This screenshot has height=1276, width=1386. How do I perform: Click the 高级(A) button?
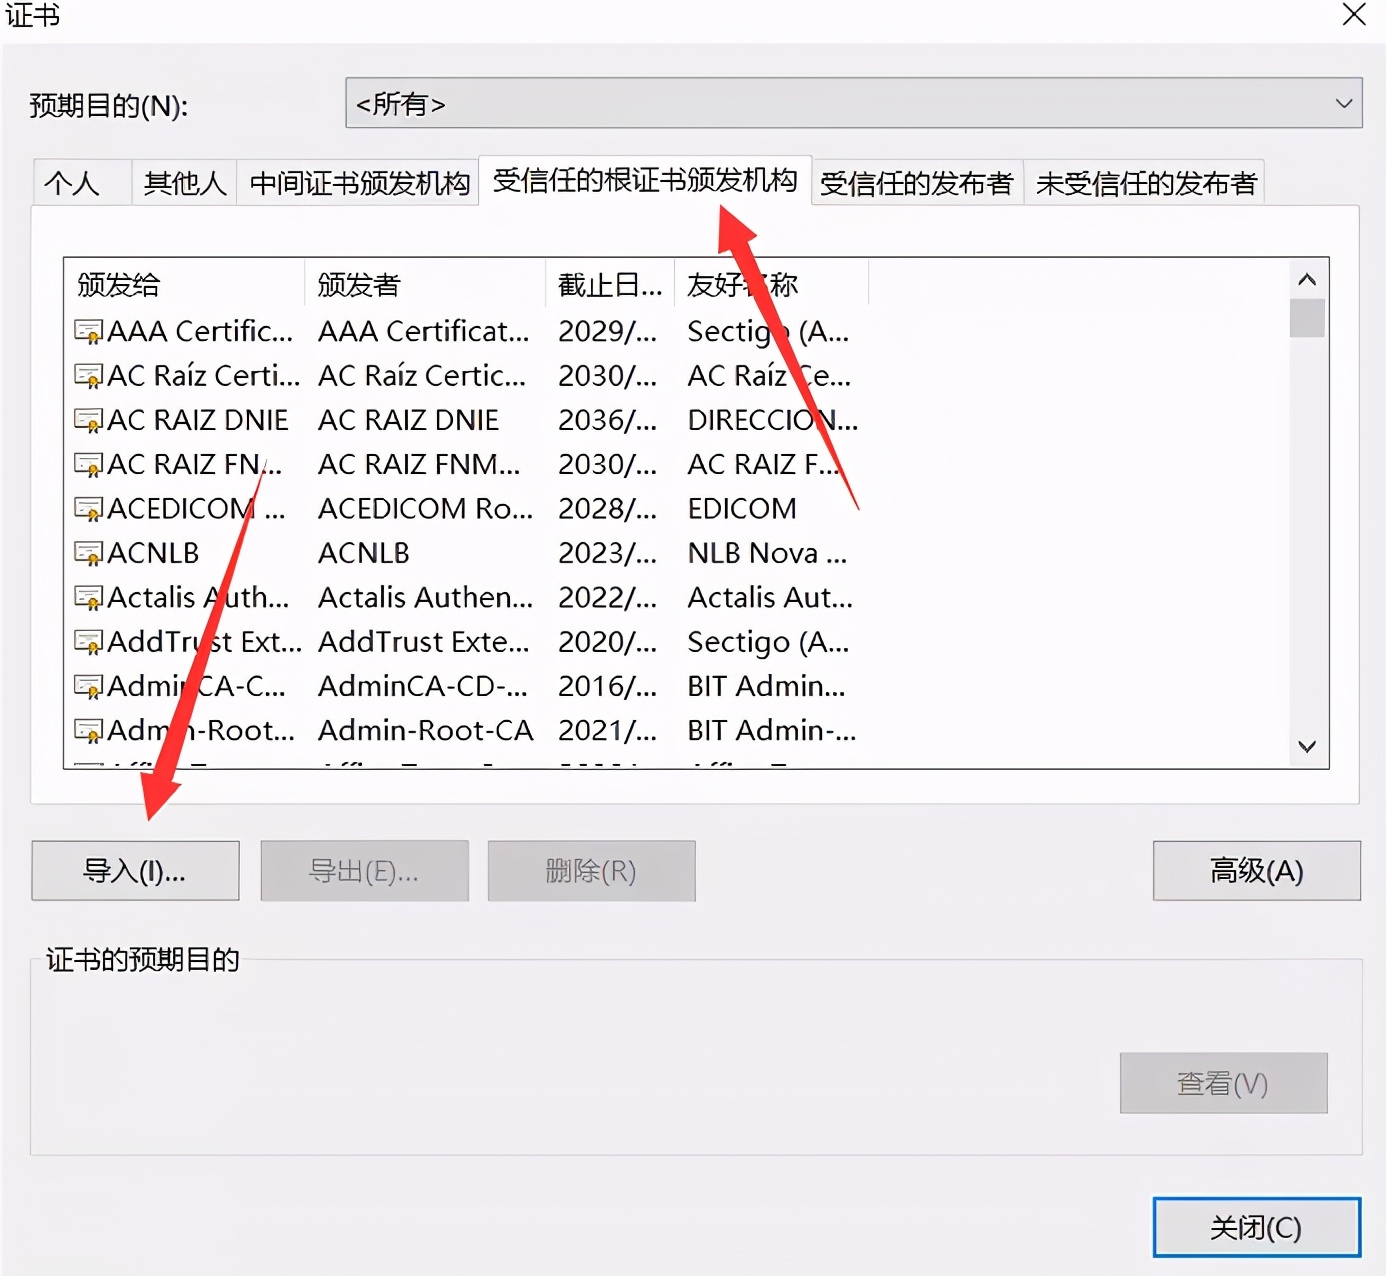1256,870
